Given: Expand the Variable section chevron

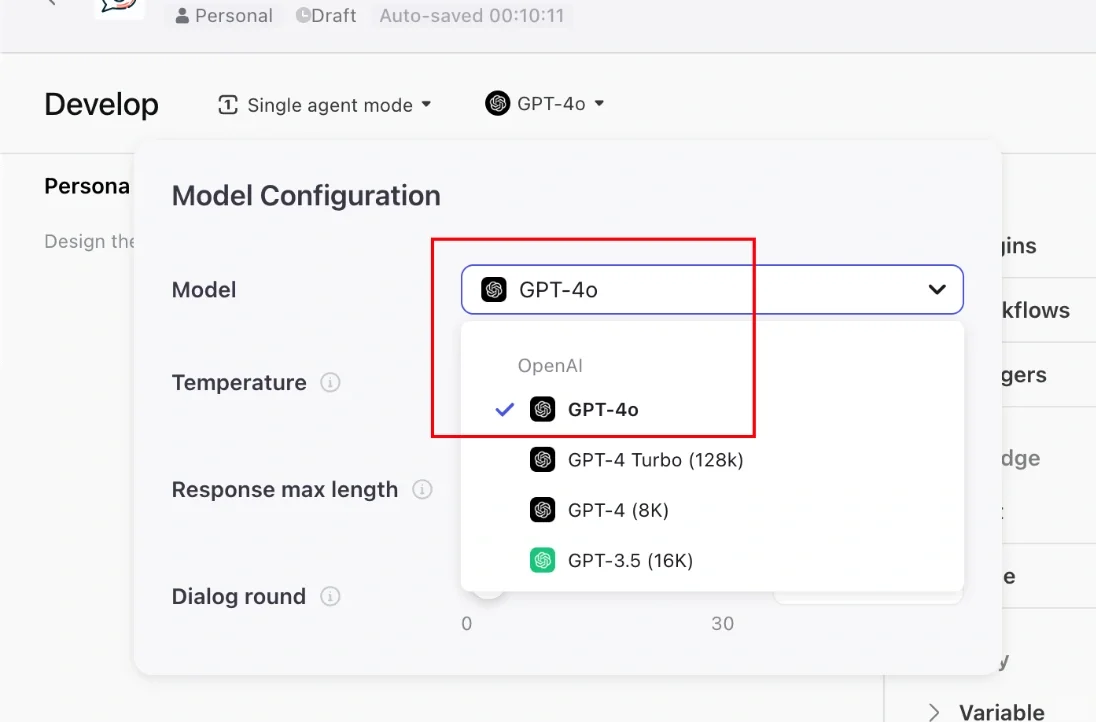Looking at the screenshot, I should coord(934,712).
